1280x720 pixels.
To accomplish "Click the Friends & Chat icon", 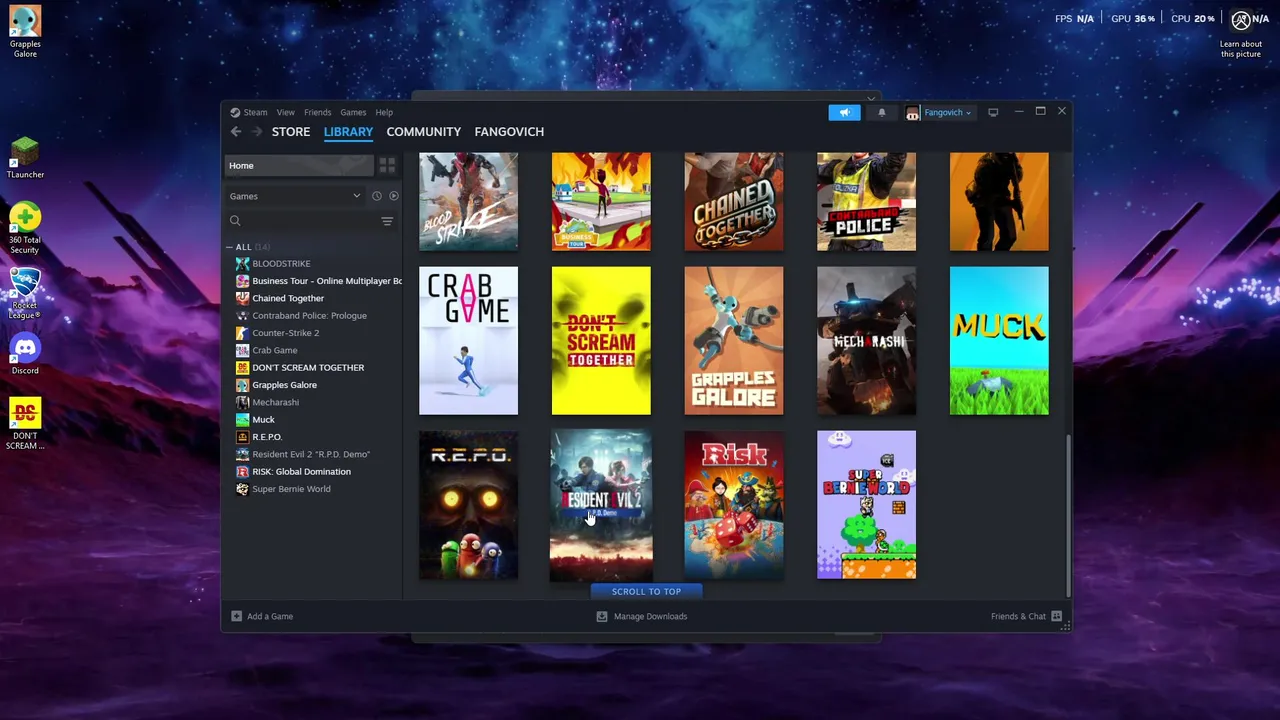I will [1056, 616].
